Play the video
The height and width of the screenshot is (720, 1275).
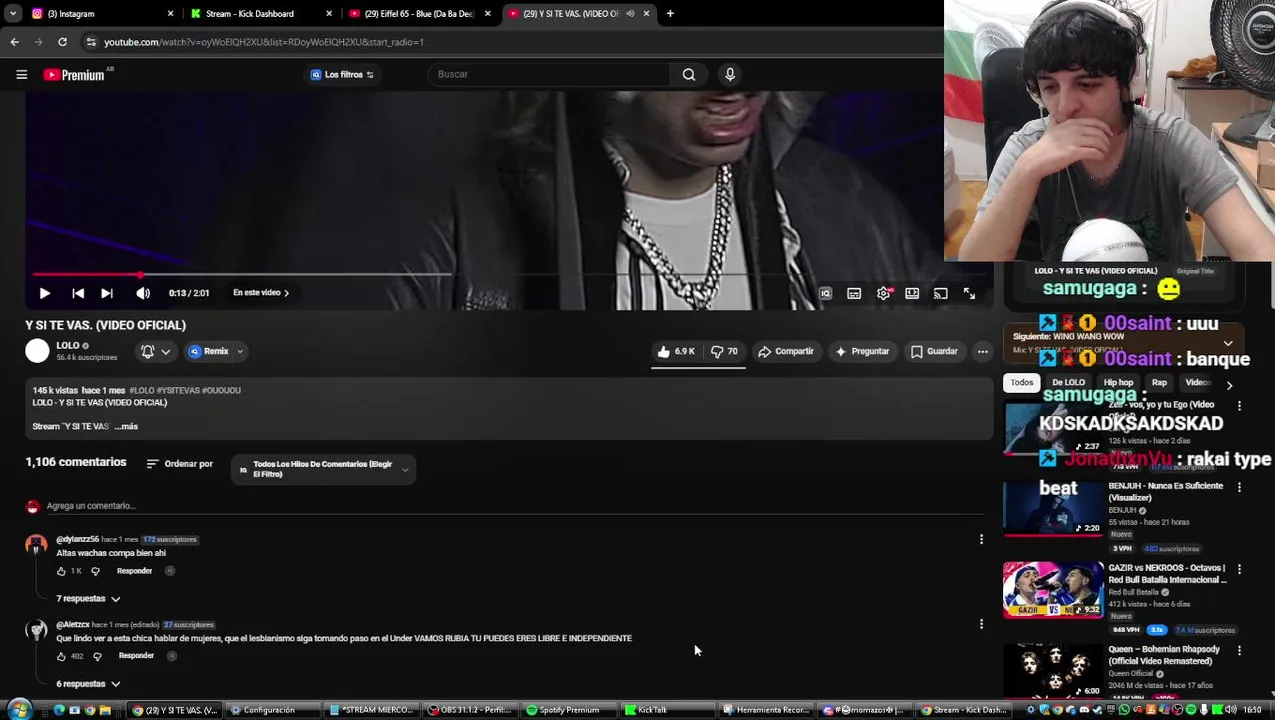(x=45, y=293)
